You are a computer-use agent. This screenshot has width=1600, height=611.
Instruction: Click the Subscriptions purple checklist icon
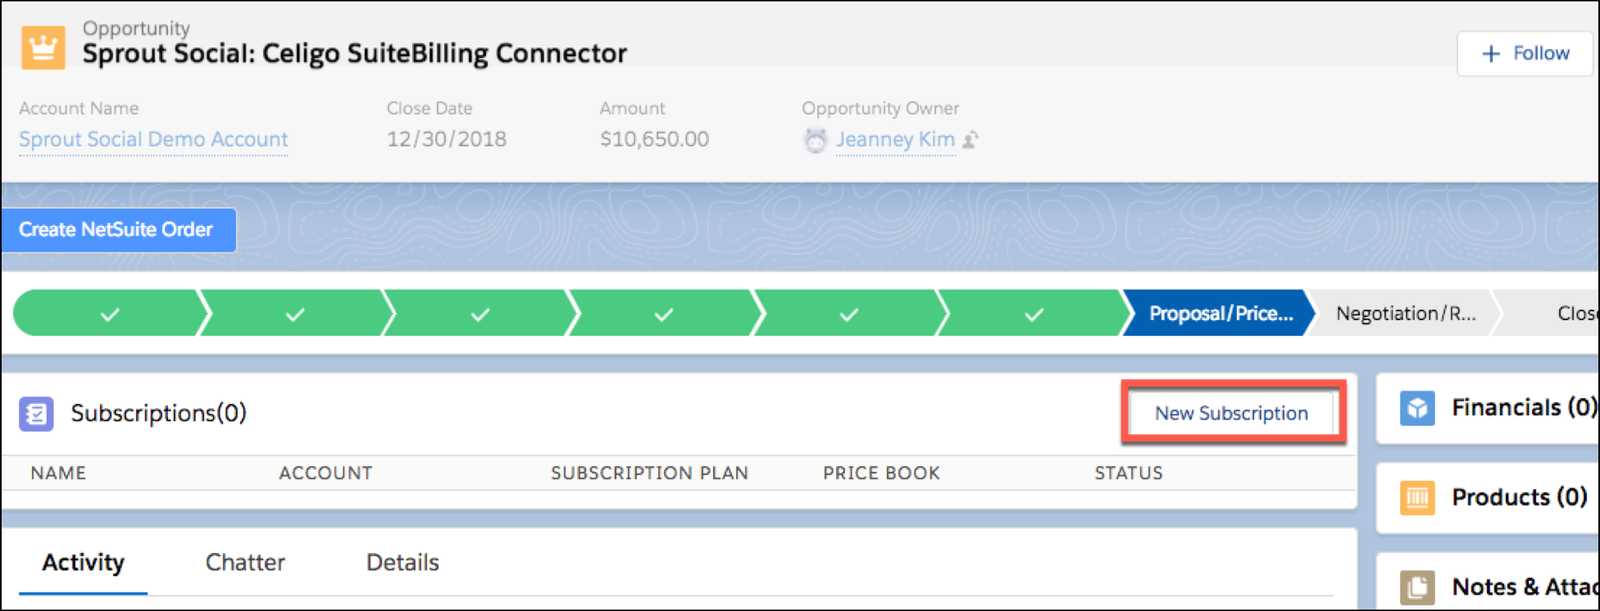[37, 413]
